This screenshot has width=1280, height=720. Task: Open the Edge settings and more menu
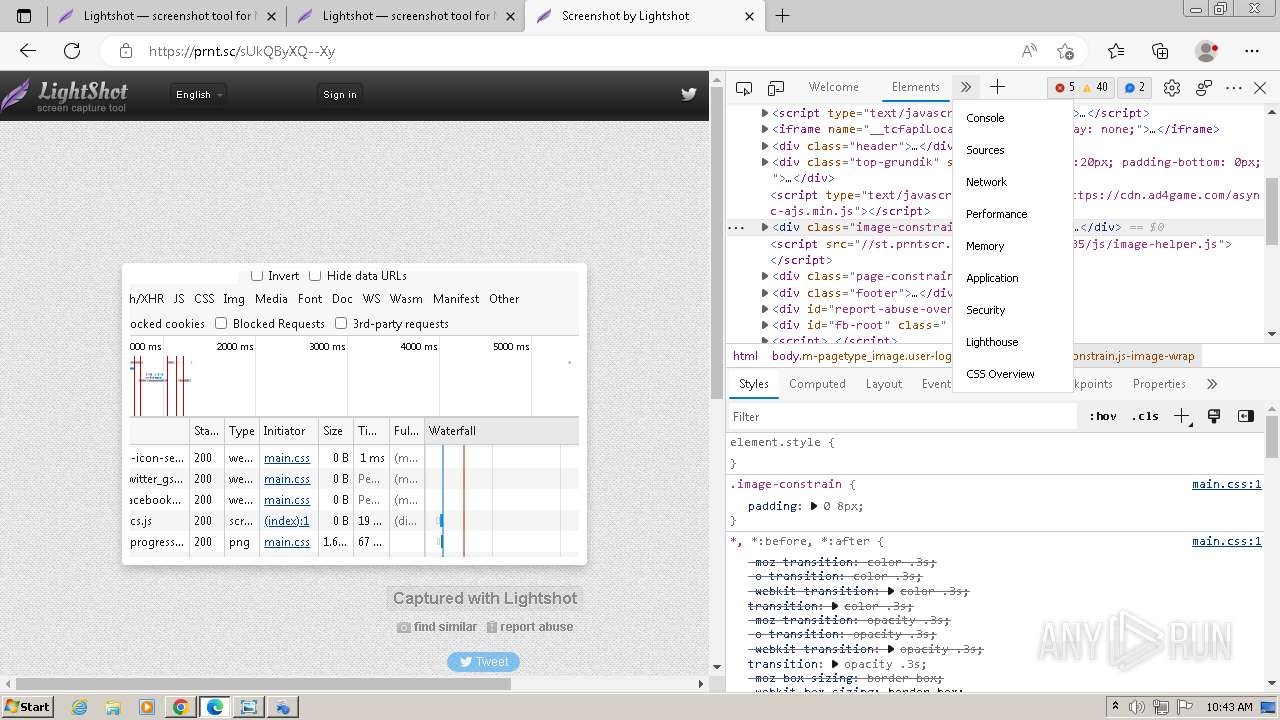(1252, 51)
